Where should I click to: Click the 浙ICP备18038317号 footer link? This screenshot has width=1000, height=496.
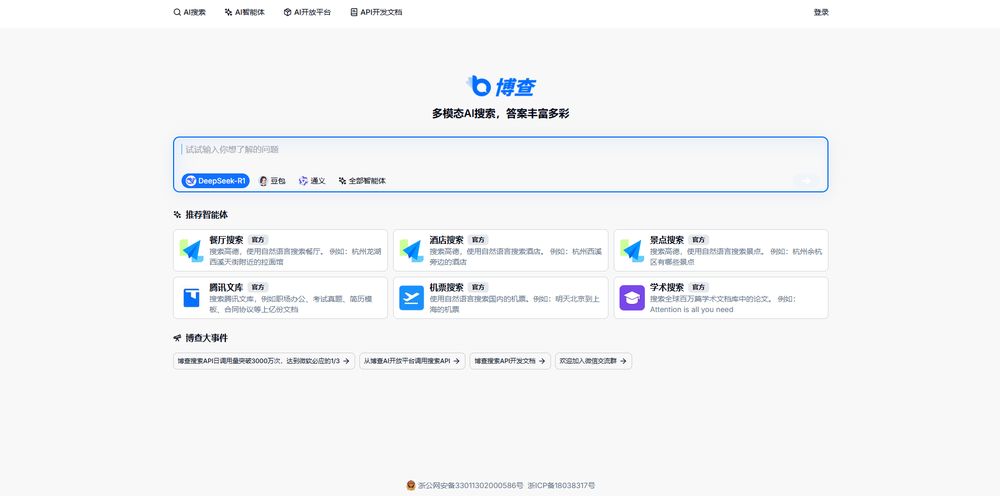pos(561,486)
